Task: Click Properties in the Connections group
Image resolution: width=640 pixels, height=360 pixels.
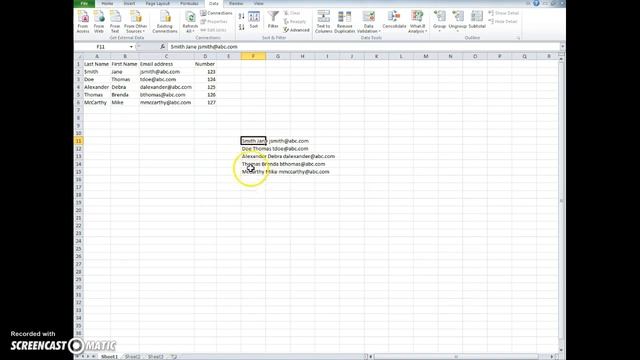Action: [214, 22]
